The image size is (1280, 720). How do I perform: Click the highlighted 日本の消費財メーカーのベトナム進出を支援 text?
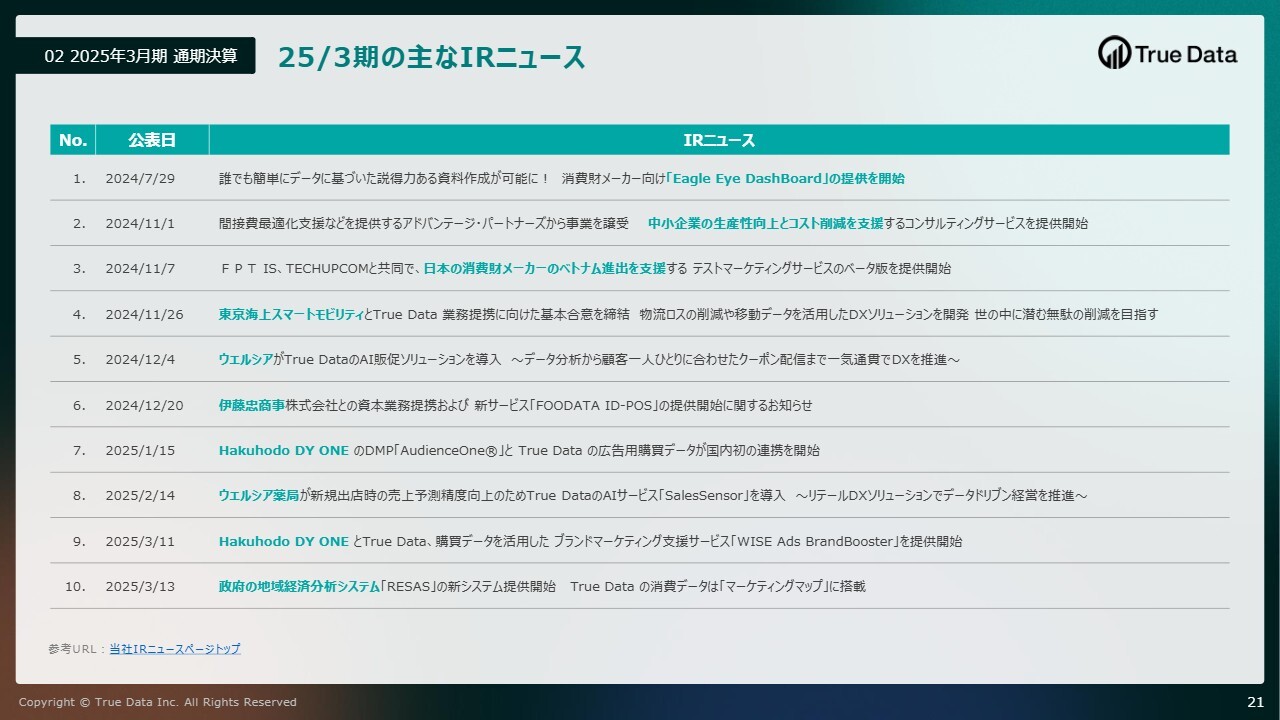[544, 269]
